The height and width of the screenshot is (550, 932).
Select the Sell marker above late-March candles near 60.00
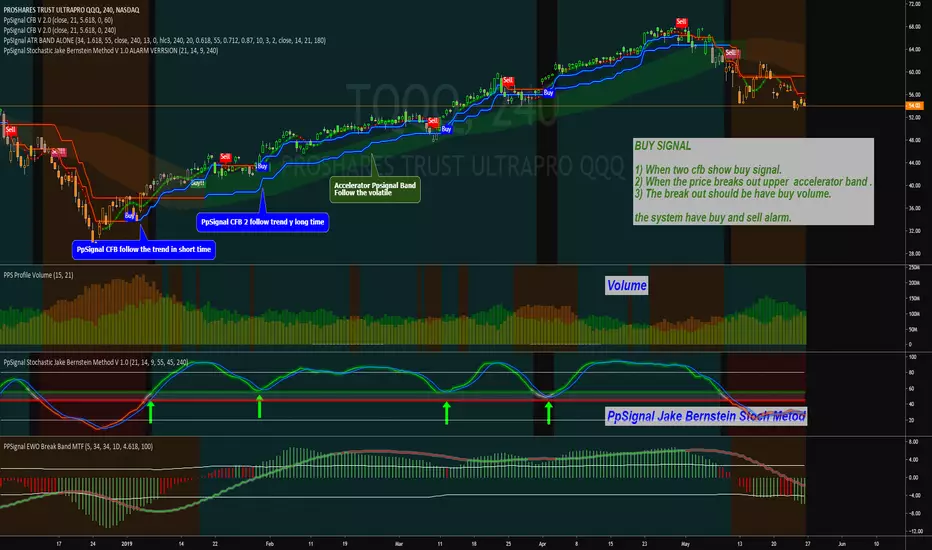(507, 80)
